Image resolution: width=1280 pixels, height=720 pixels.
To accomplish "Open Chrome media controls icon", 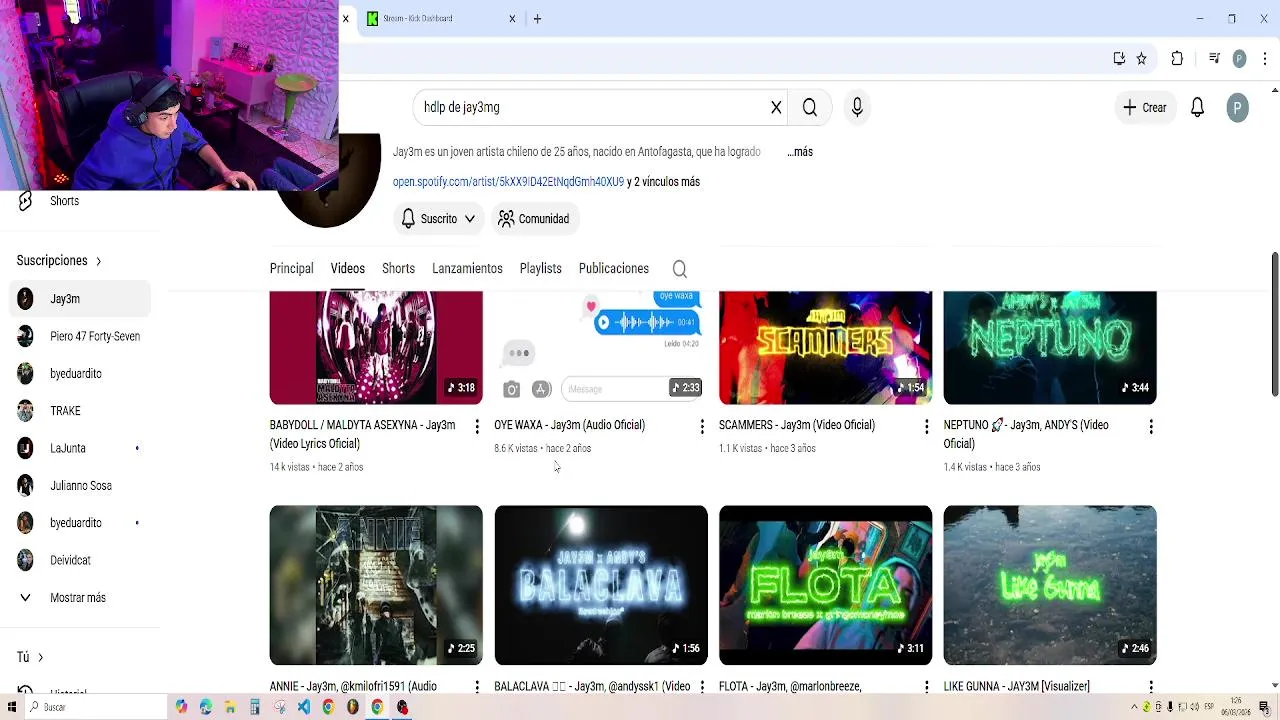I will [x=1214, y=59].
